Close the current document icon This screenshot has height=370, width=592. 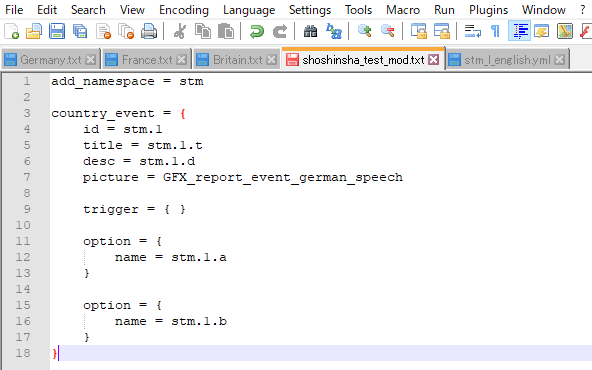103,31
